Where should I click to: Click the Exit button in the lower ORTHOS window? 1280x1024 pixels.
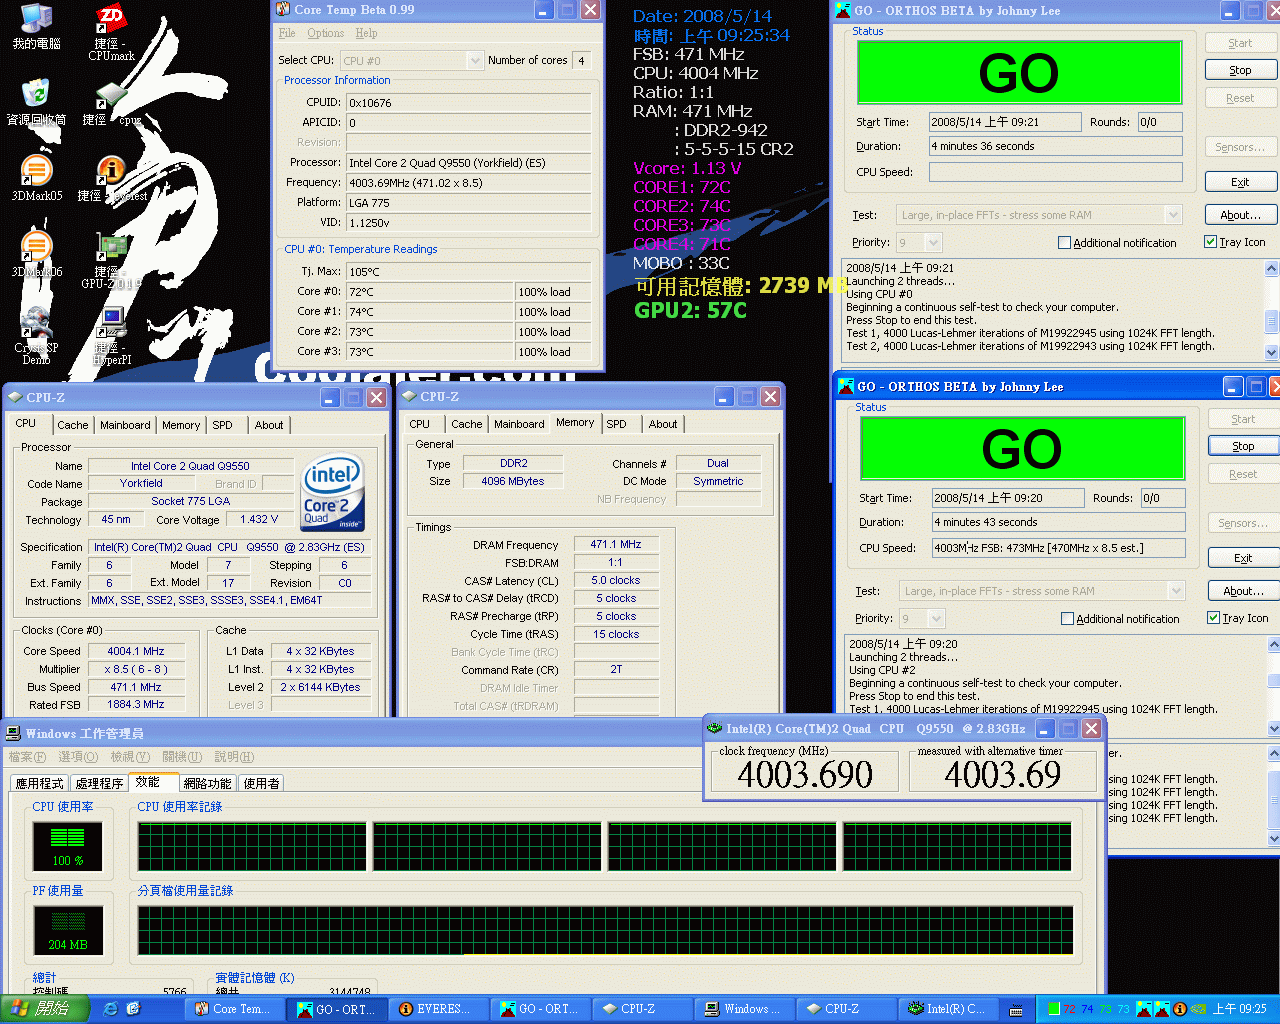tap(1243, 558)
